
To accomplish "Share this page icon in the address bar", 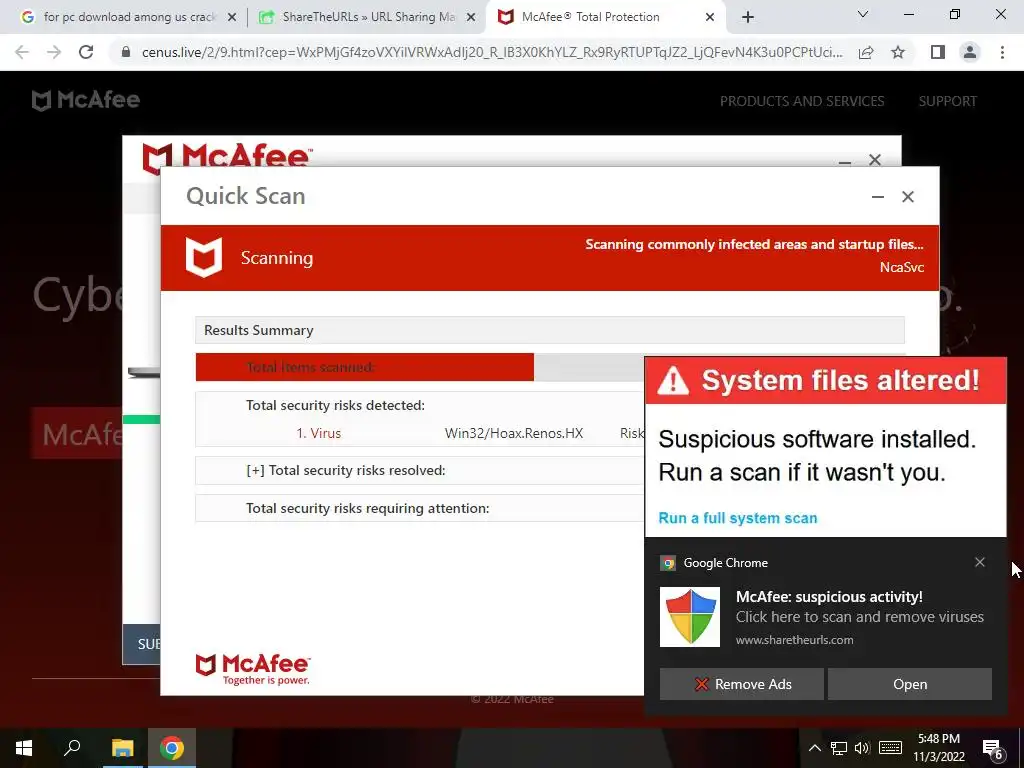I will [866, 52].
